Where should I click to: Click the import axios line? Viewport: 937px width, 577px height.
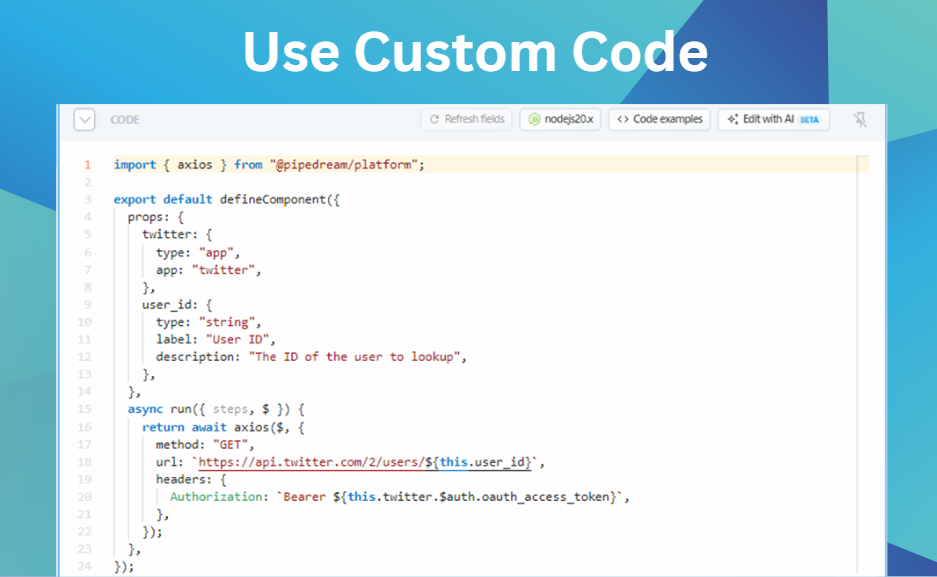(x=269, y=165)
